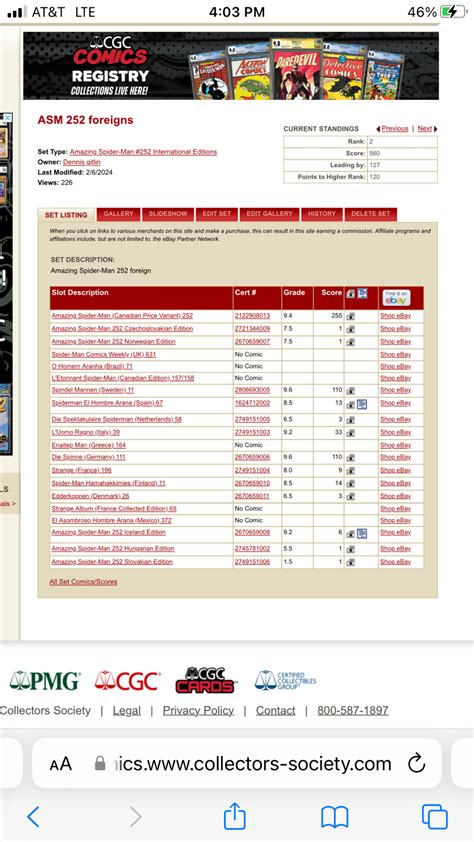Open the Edit Set tab
Viewport: 474px width, 842px height.
point(217,214)
